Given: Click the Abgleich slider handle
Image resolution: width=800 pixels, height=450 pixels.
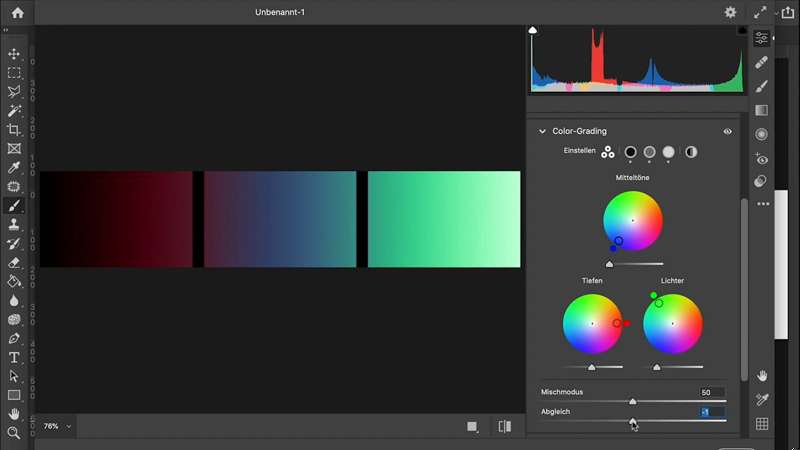Looking at the screenshot, I should pyautogui.click(x=633, y=421).
